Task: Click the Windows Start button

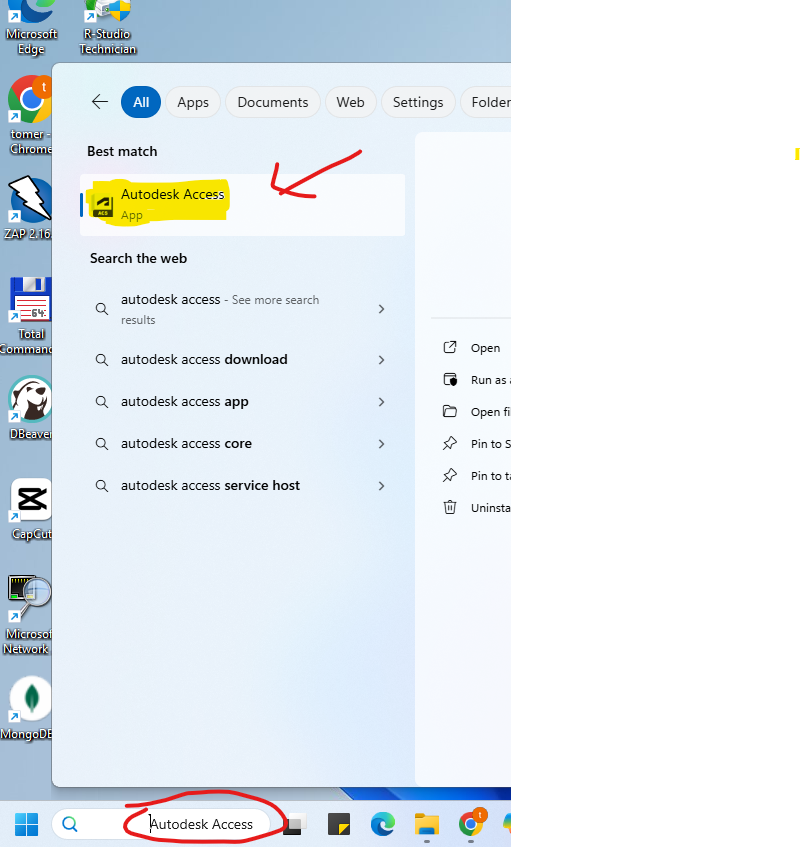Action: 26,824
